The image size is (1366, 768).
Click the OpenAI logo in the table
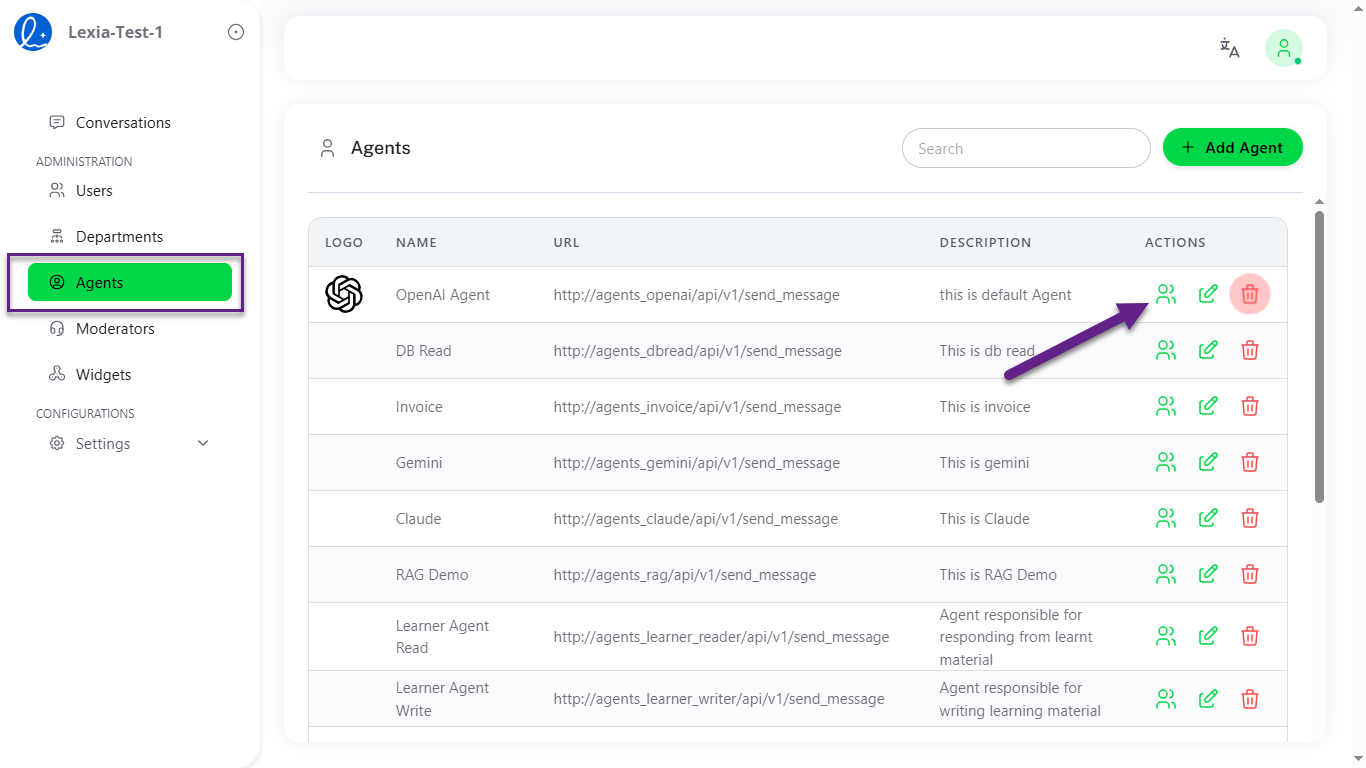(x=344, y=294)
